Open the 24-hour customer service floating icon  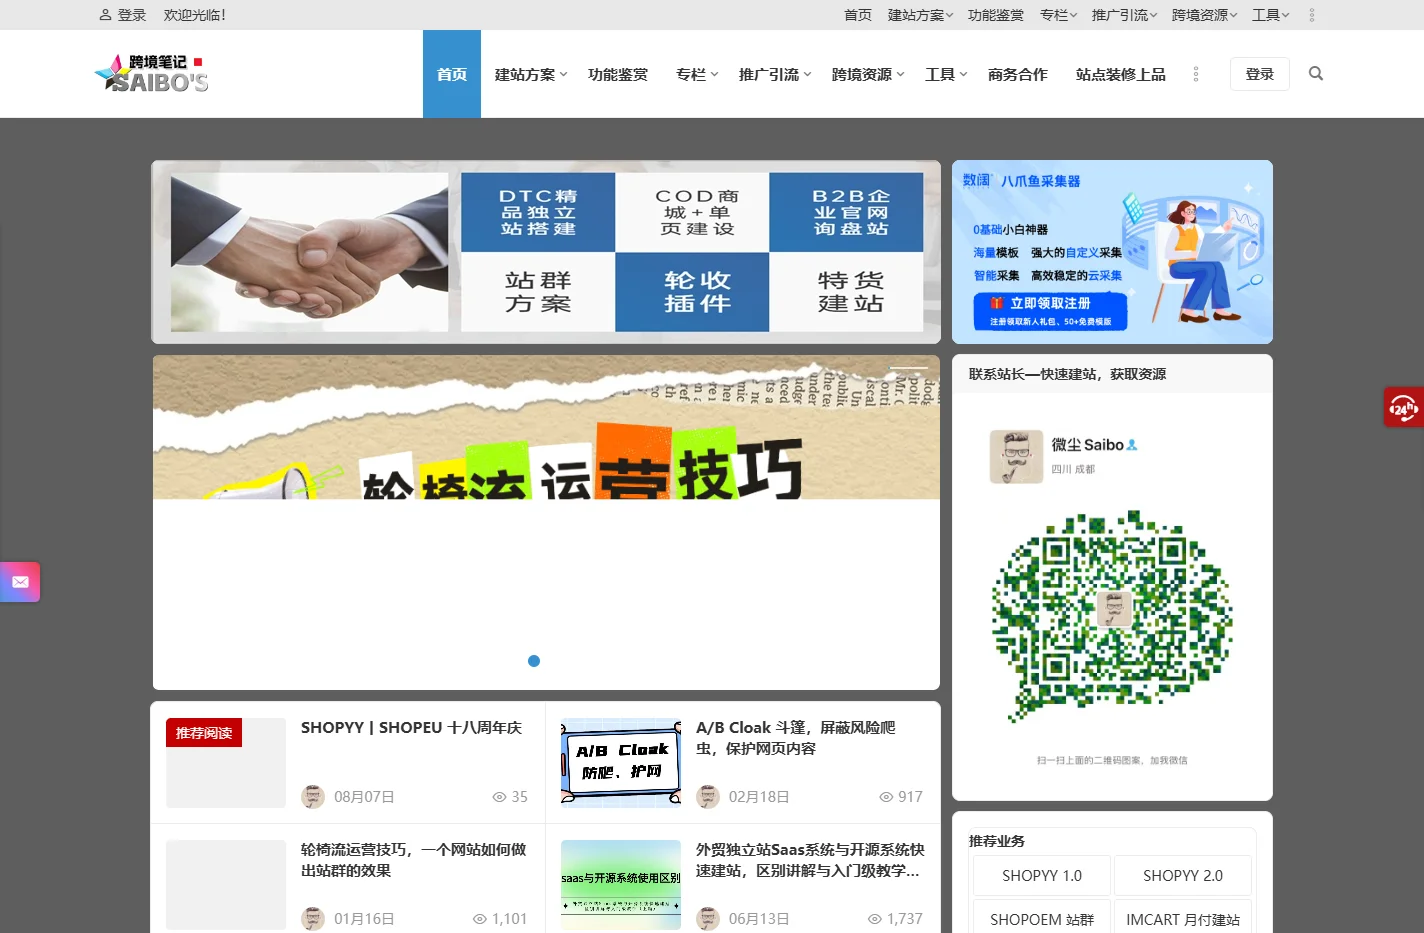[1403, 407]
